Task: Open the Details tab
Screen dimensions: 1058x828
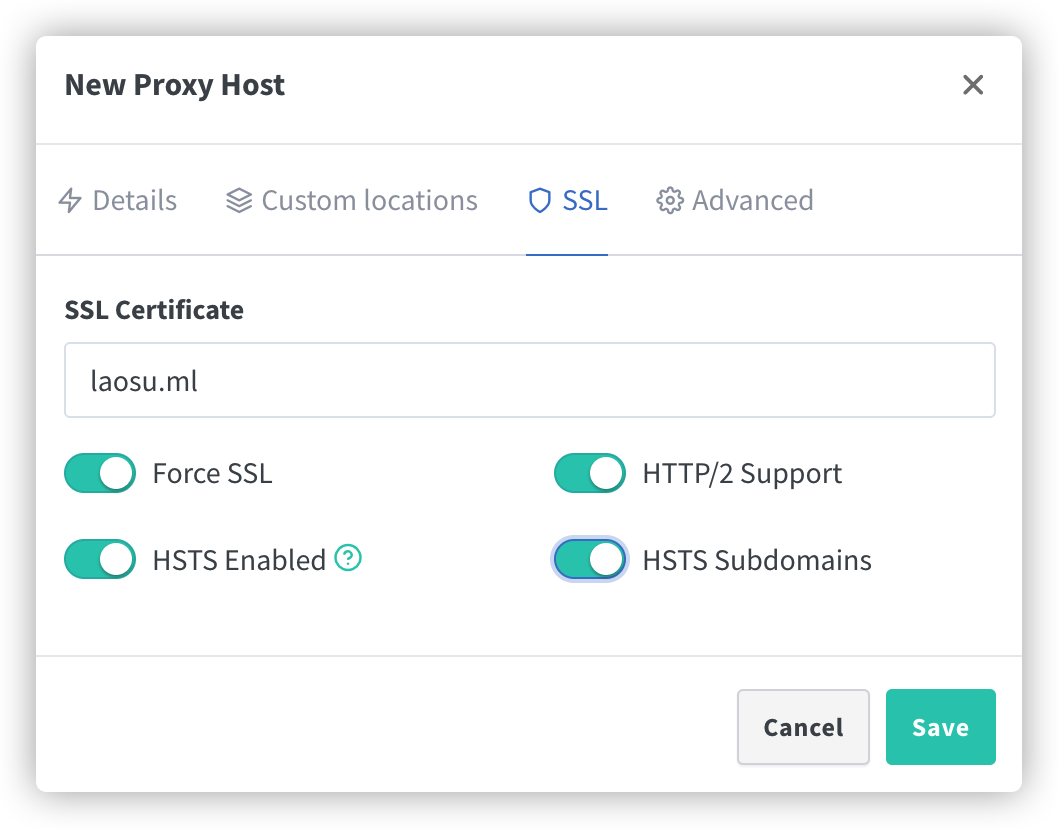Action: coord(118,200)
